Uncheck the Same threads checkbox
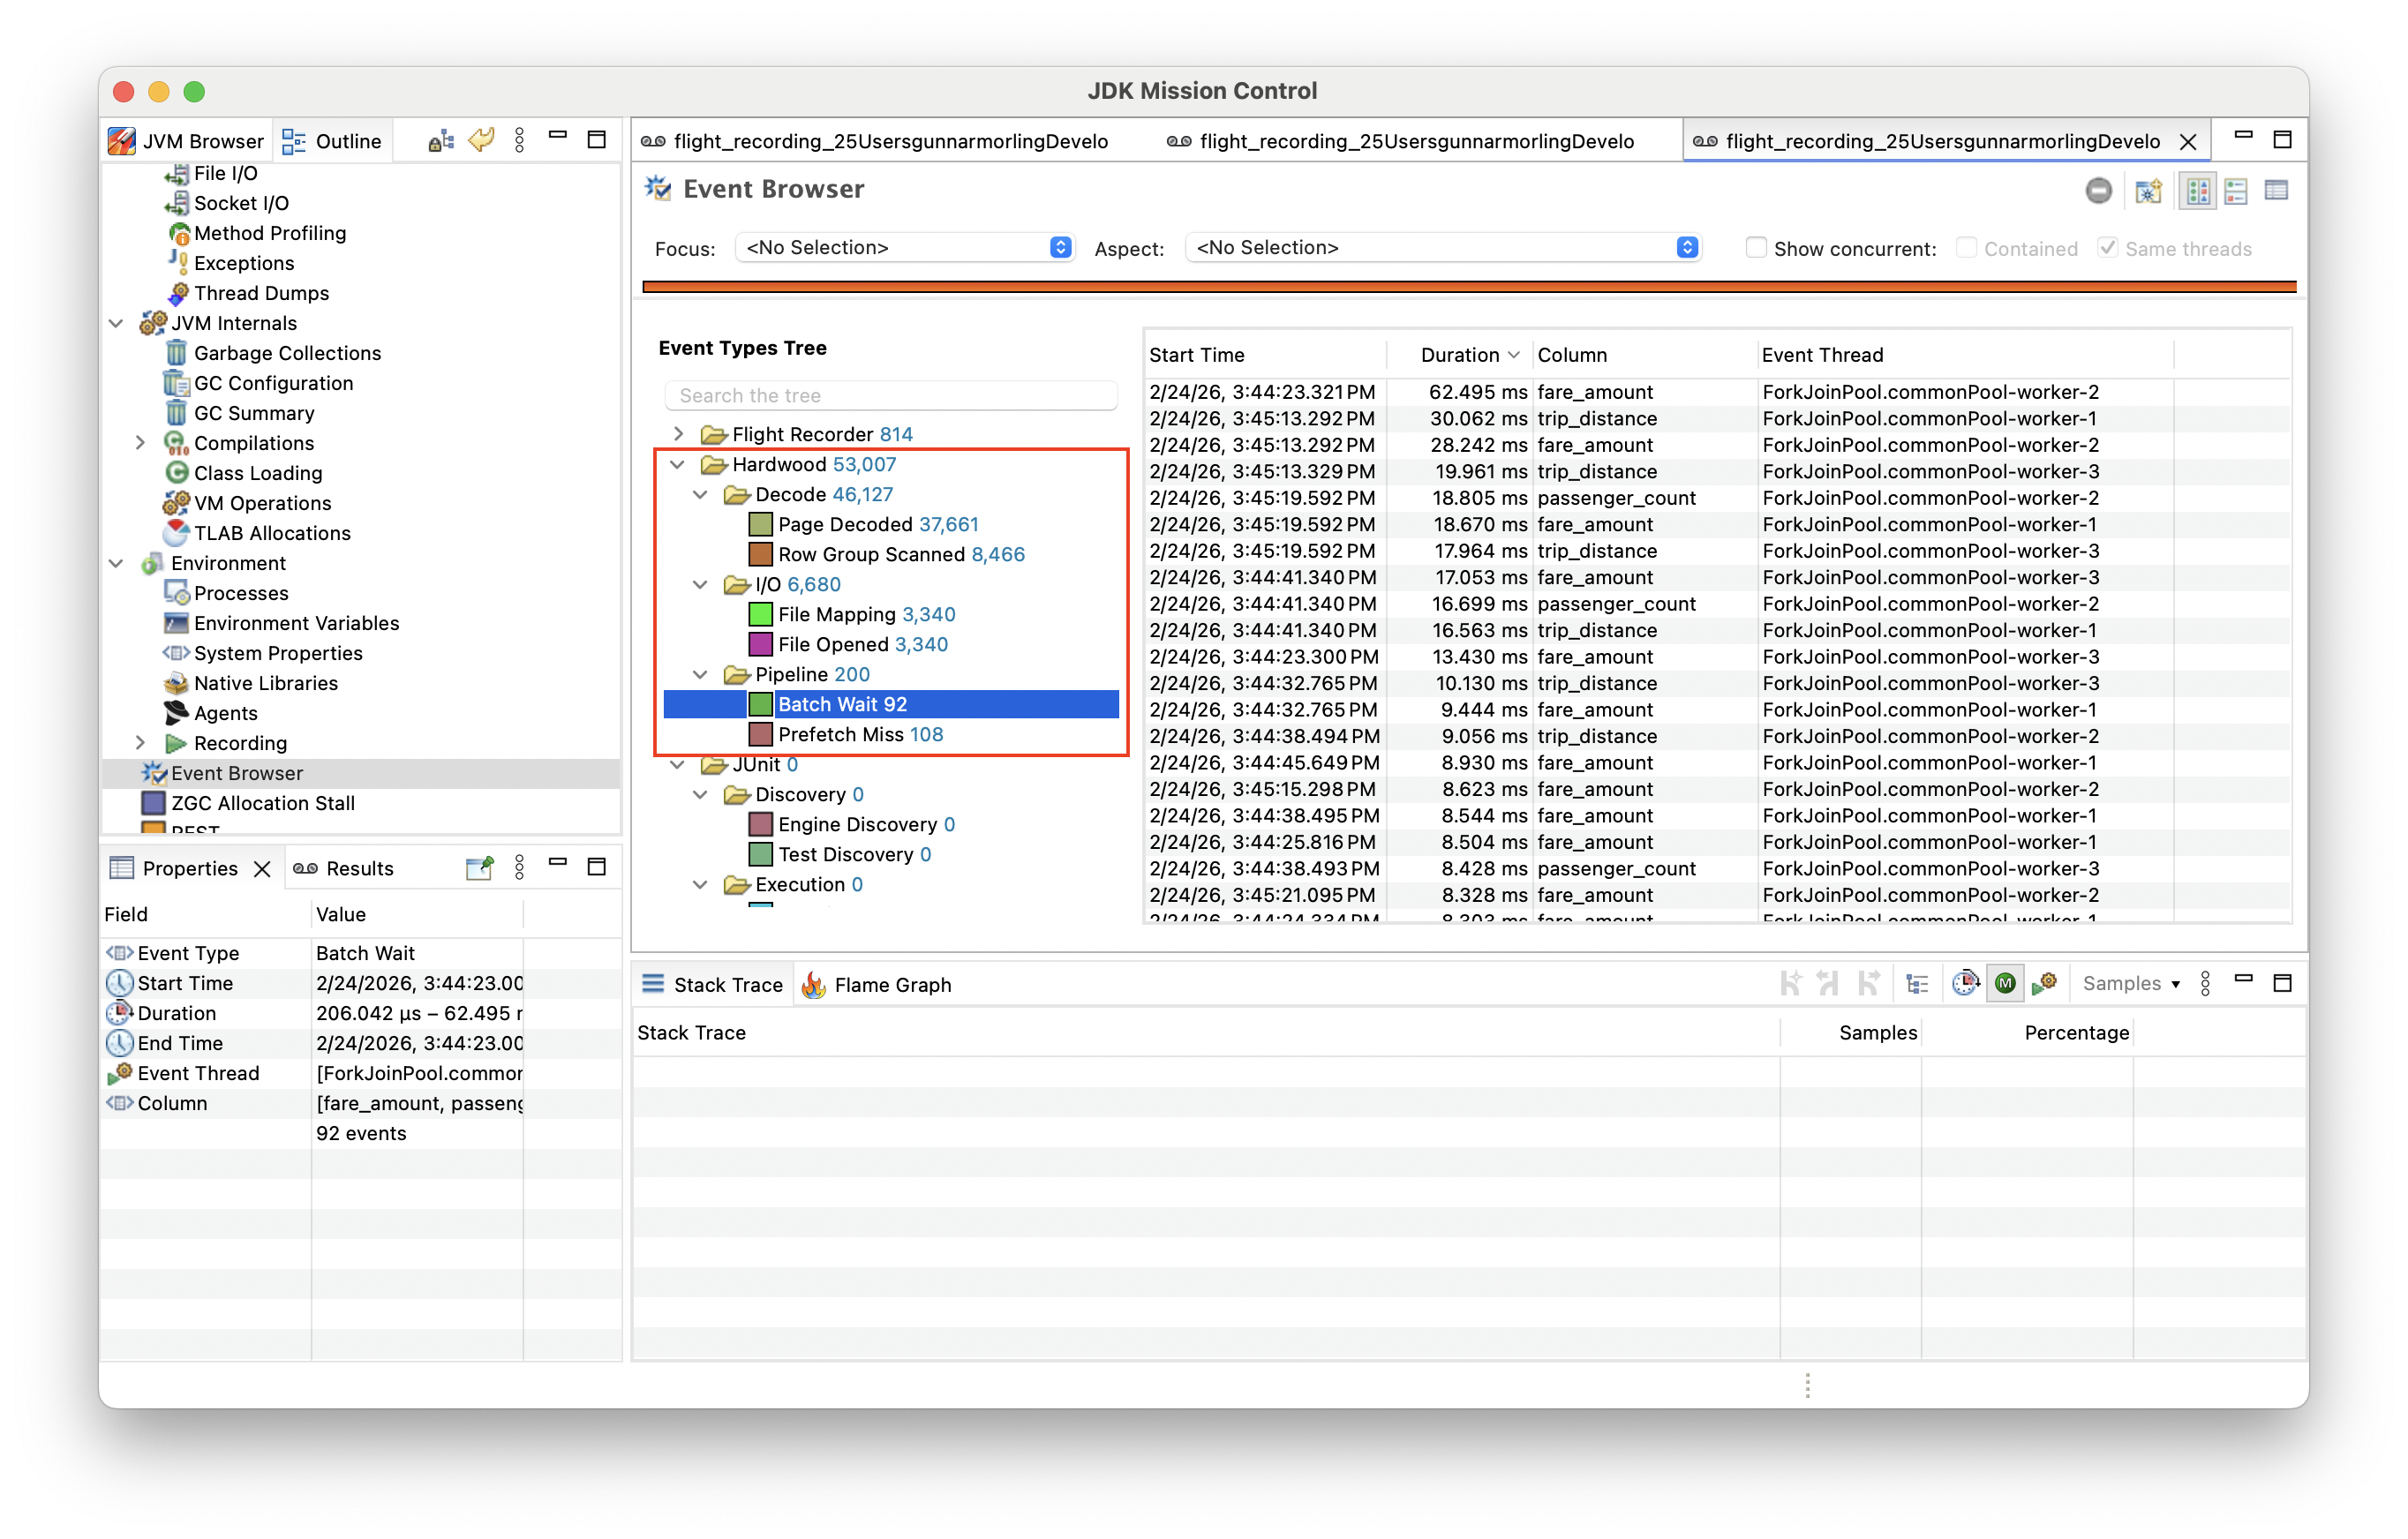 tap(2108, 247)
